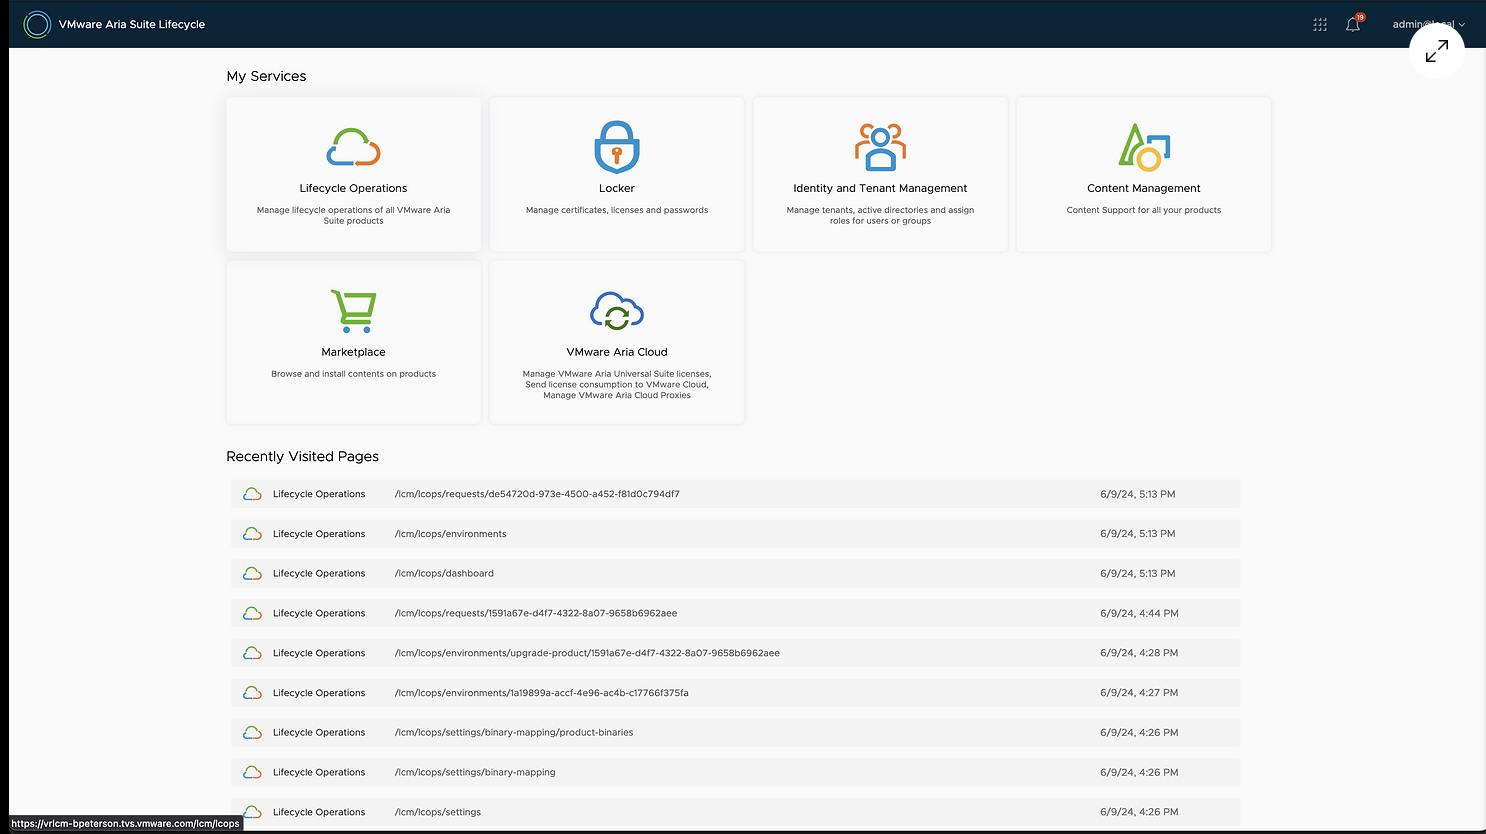The height and width of the screenshot is (834, 1486).
Task: Click the Lifecycle Operations cloud icon card
Action: [353, 147]
